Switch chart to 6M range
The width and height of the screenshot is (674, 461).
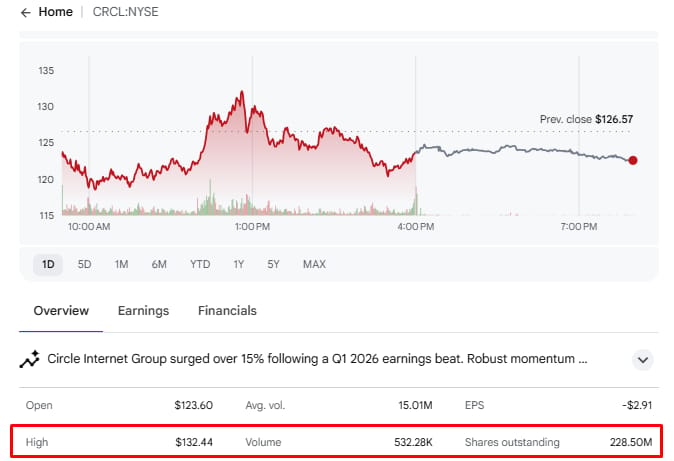click(x=159, y=264)
